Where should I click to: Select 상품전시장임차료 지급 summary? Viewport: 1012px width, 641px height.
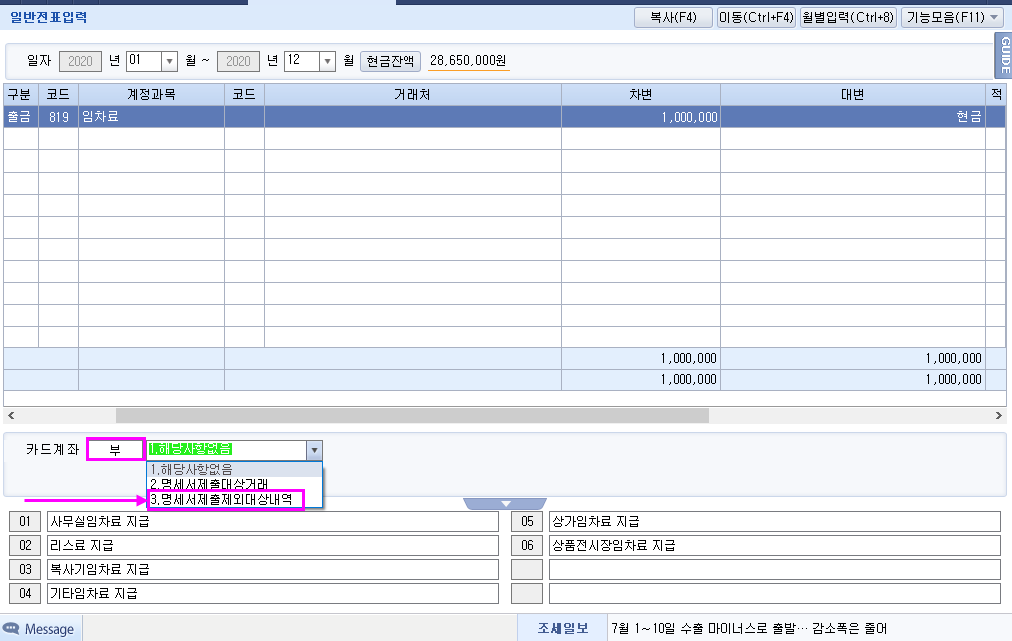pos(774,545)
